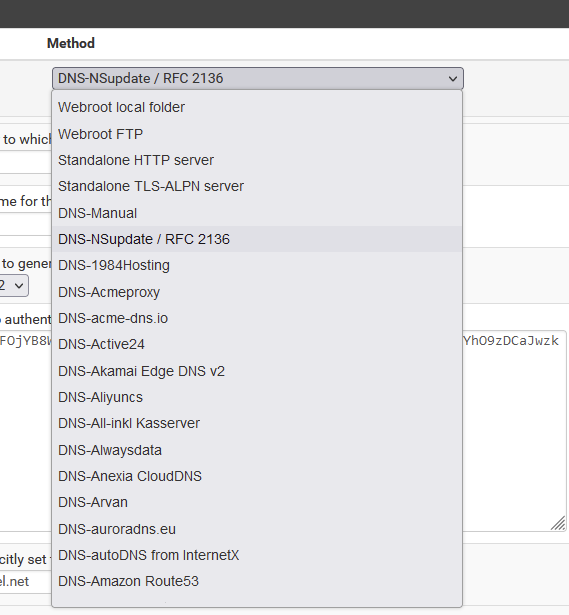Image resolution: width=569 pixels, height=615 pixels.
Task: Select DNS-Akamai Edge DNS v2
Action: 257,371
